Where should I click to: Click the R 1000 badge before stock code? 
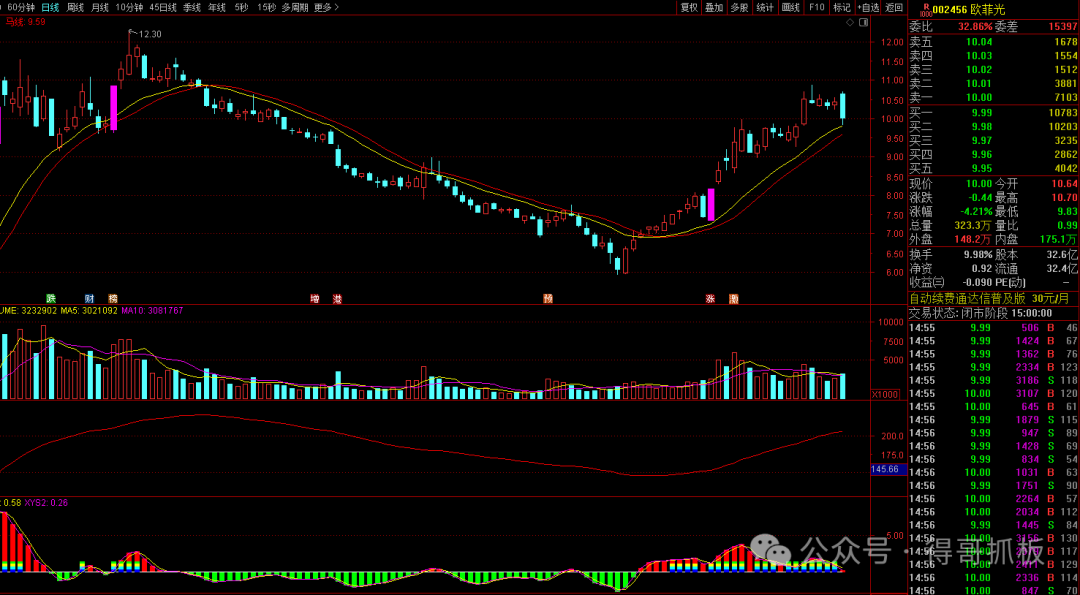click(926, 8)
